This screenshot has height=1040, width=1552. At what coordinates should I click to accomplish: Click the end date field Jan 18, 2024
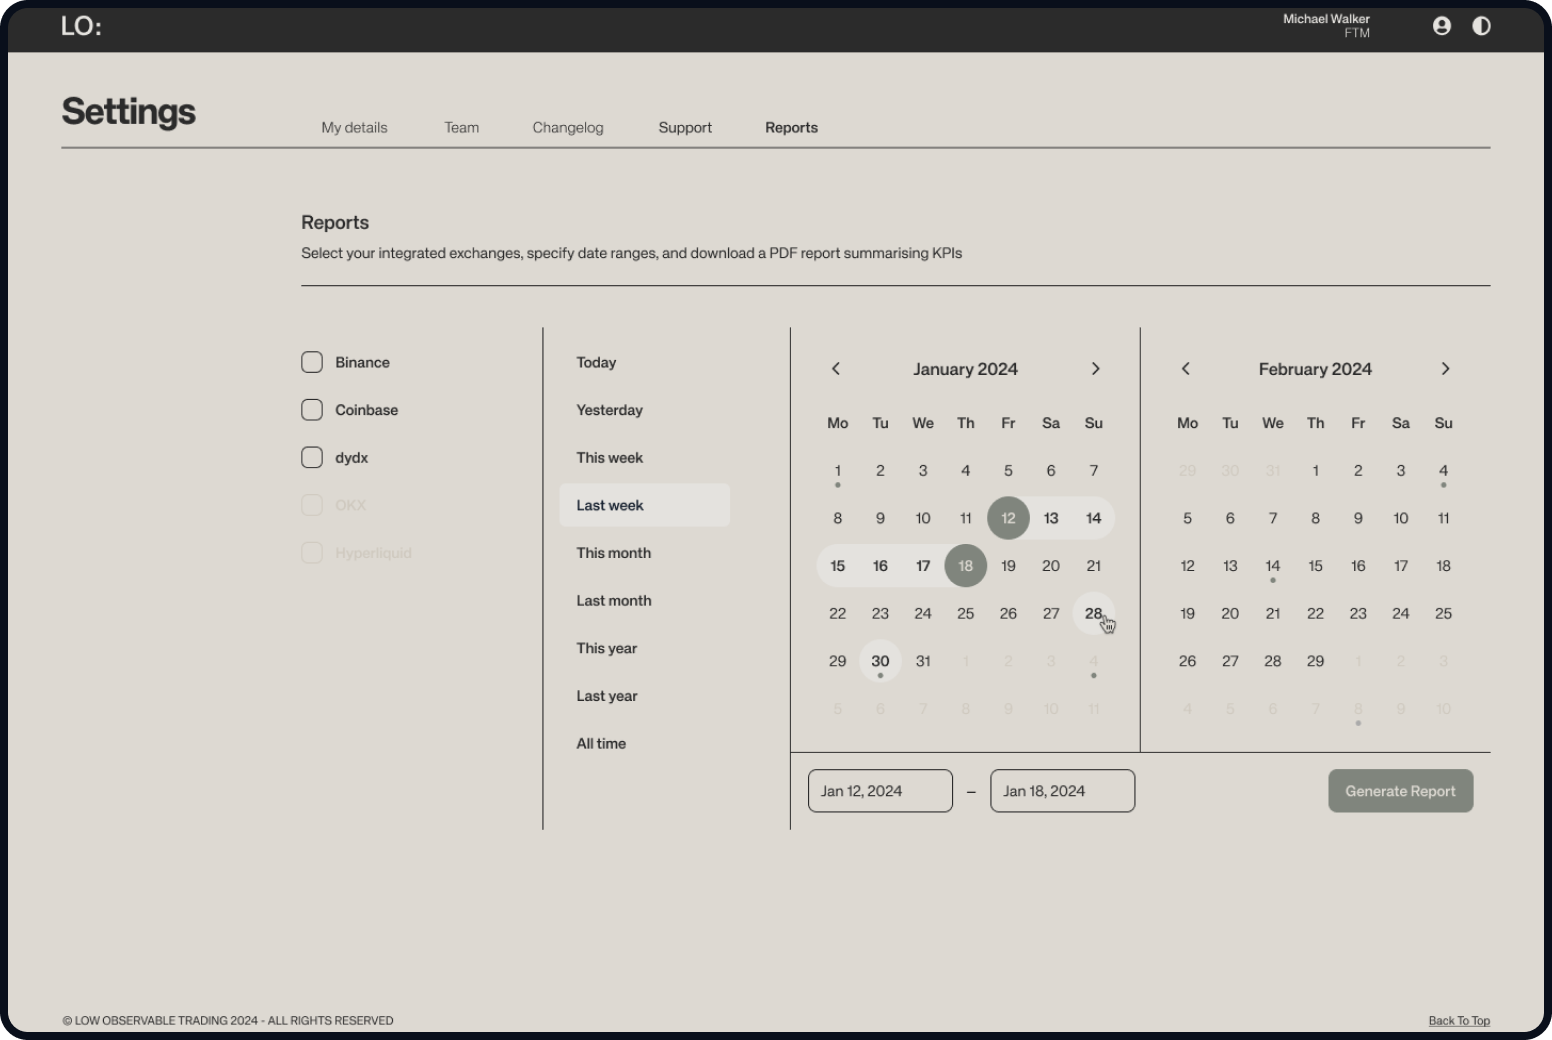tap(1062, 791)
